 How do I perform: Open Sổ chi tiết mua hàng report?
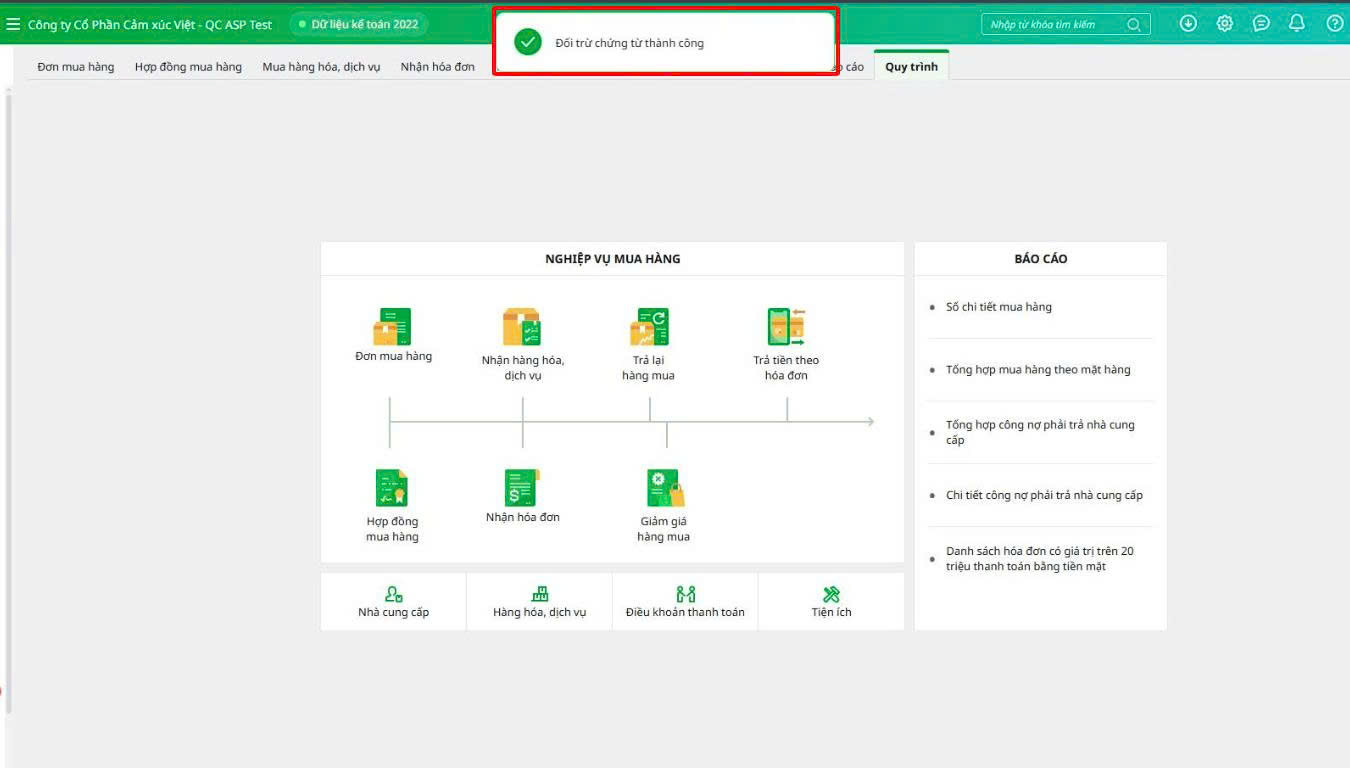click(x=998, y=307)
